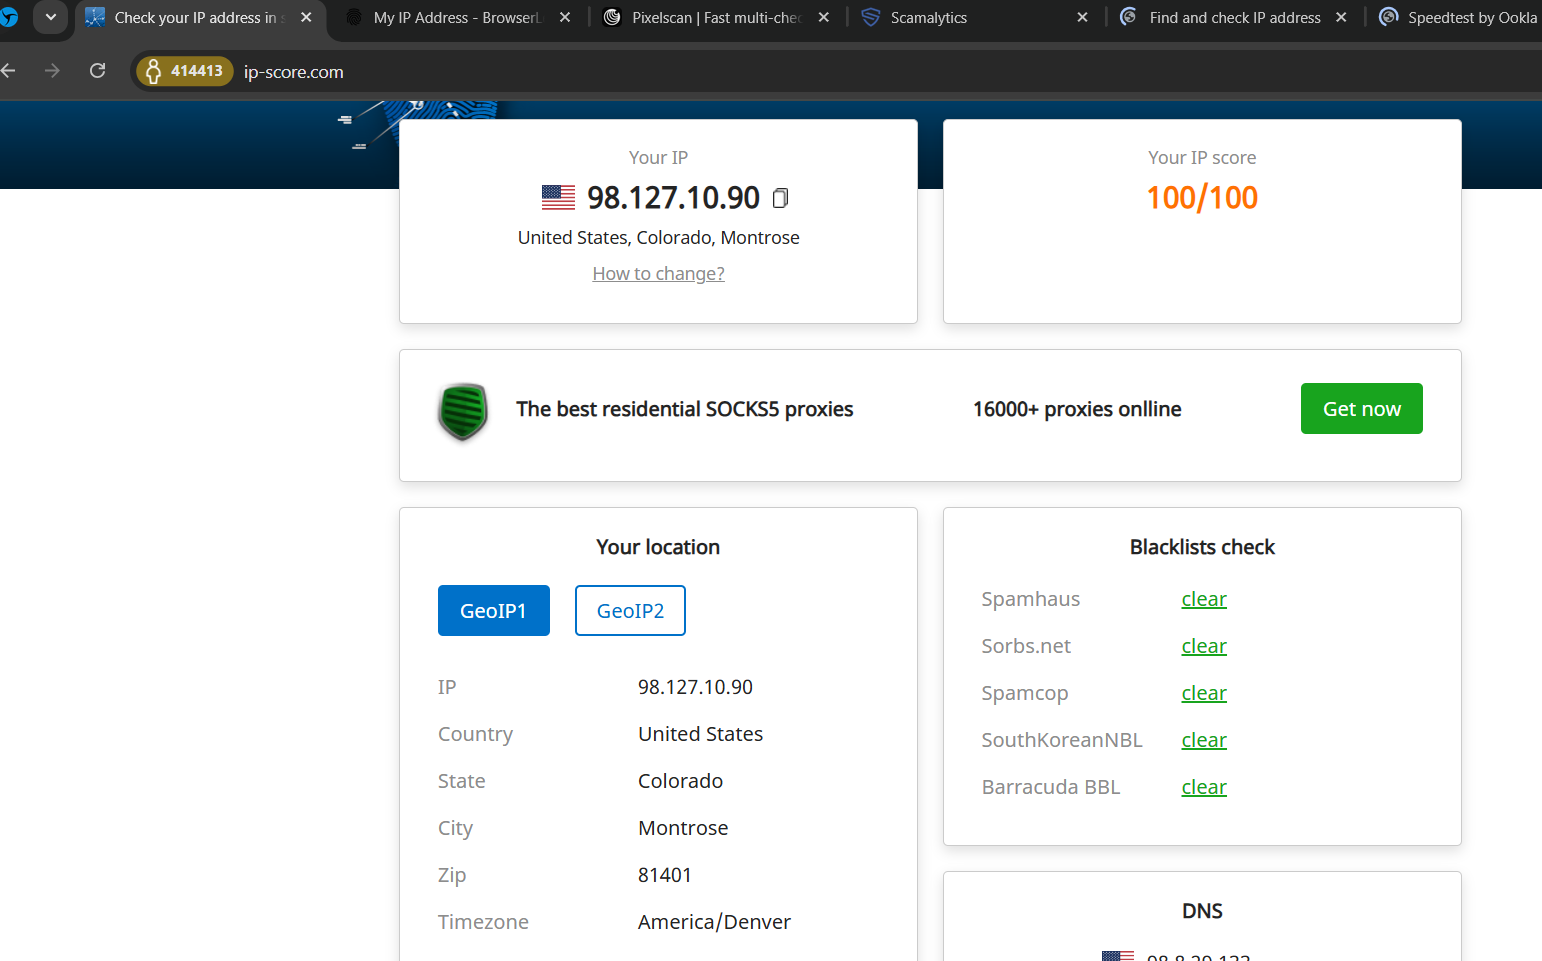Open the Speedtest by Ookla tab
1542x961 pixels.
[1470, 18]
